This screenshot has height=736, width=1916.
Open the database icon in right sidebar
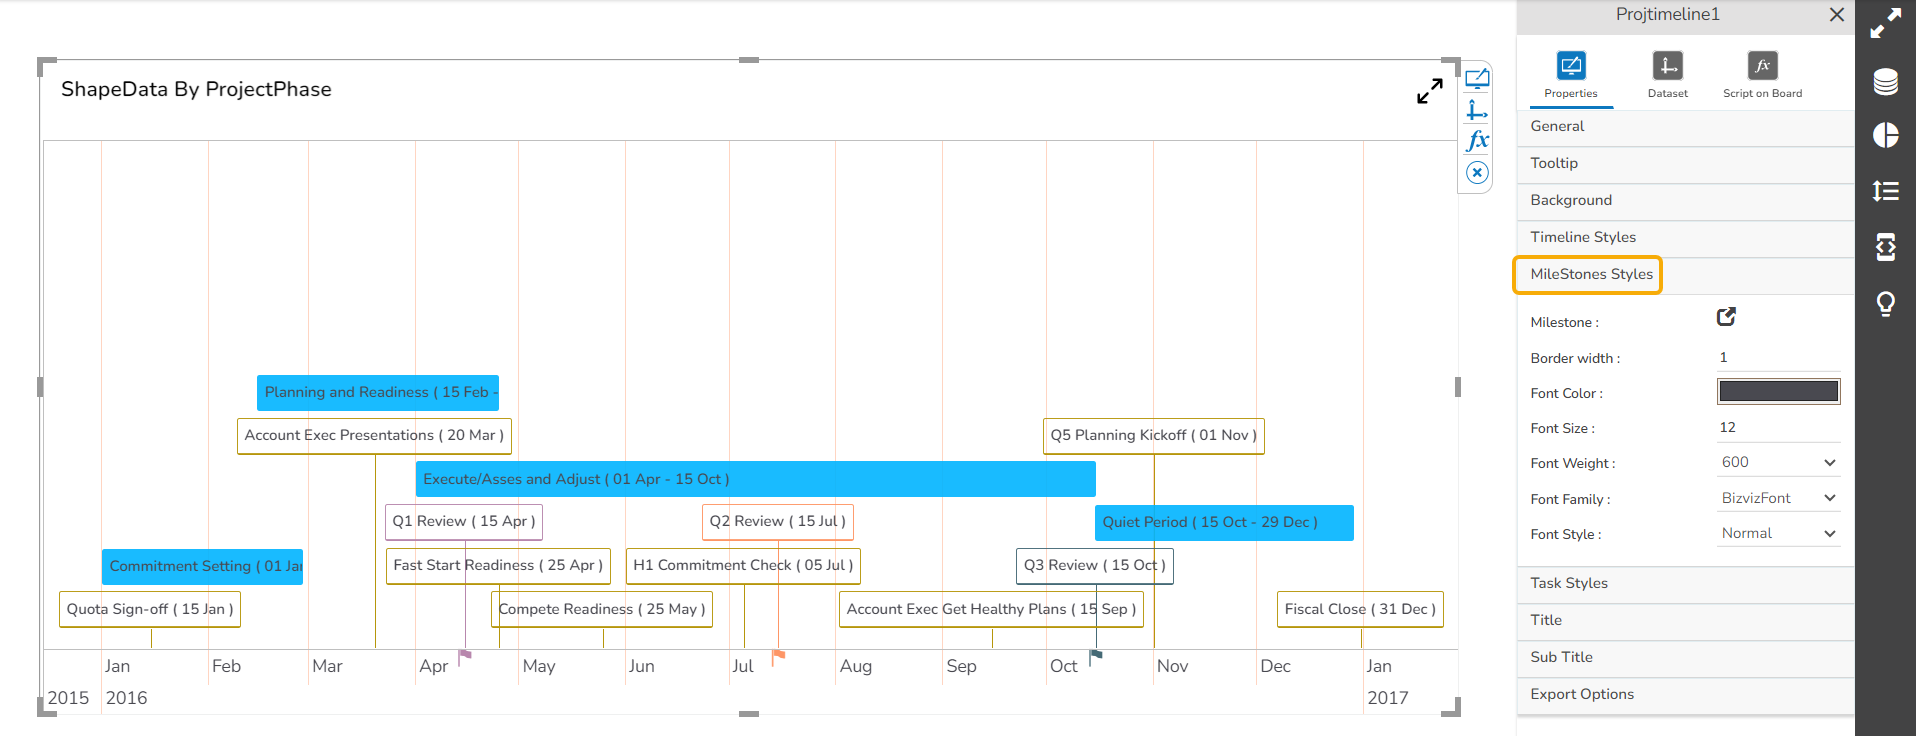1885,82
